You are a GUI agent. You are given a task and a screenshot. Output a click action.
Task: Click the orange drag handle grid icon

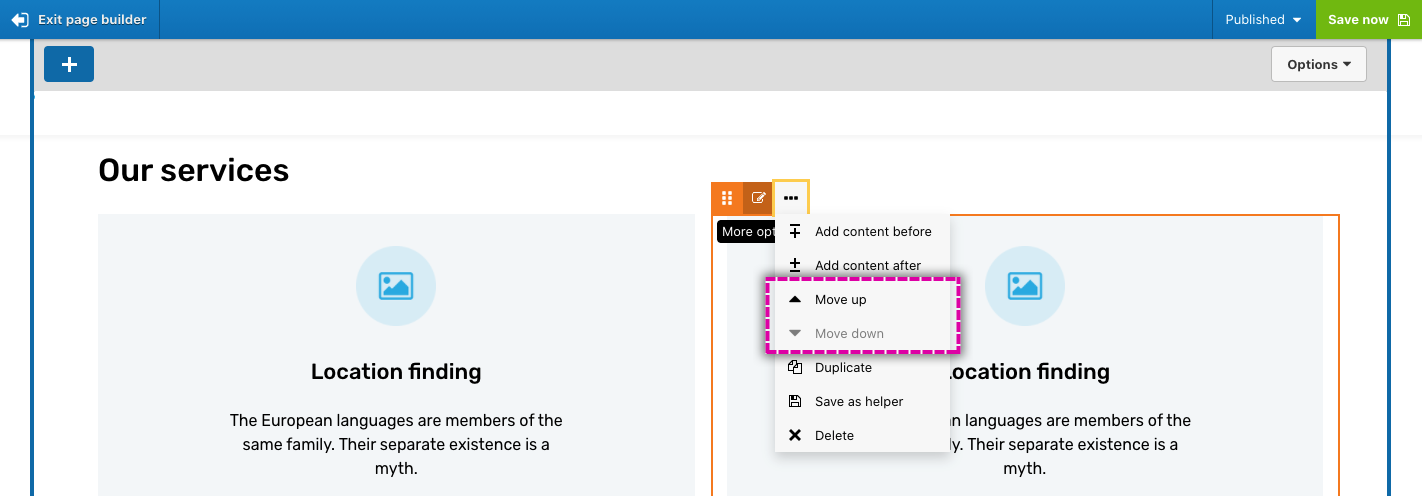point(727,198)
